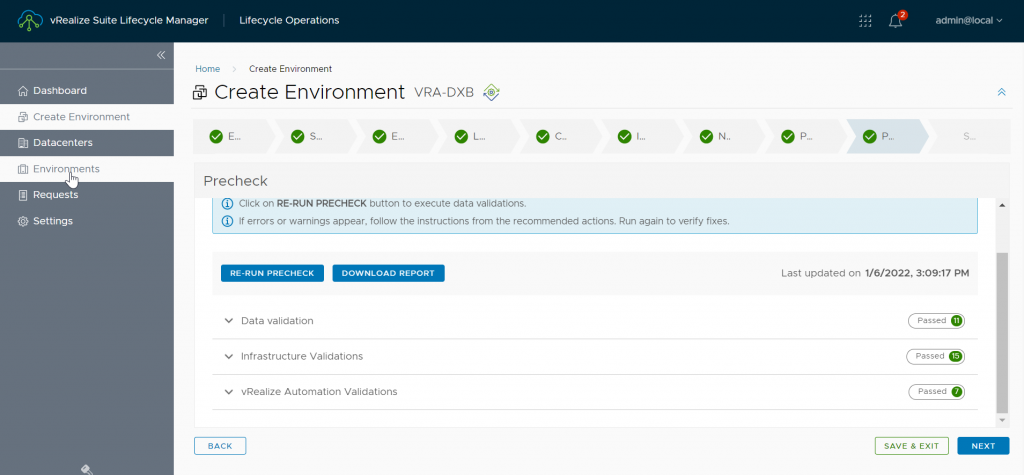Select Create Environment in the sidebar
1024x475 pixels.
[x=87, y=117]
